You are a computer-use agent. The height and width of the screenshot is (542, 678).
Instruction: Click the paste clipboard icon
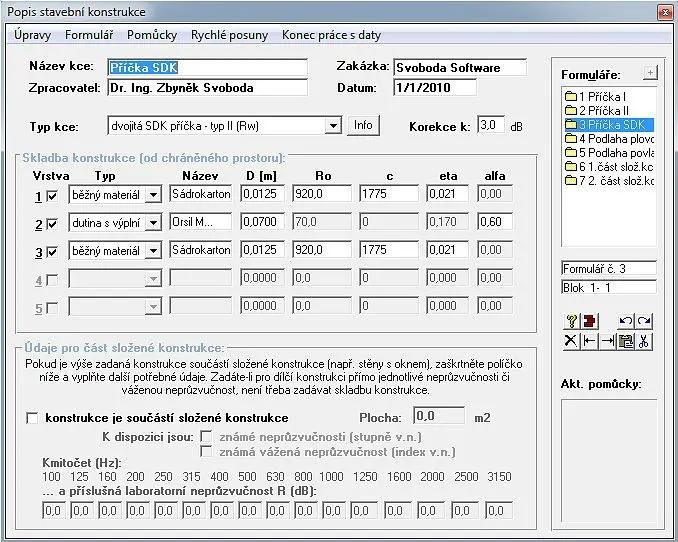pyautogui.click(x=625, y=341)
